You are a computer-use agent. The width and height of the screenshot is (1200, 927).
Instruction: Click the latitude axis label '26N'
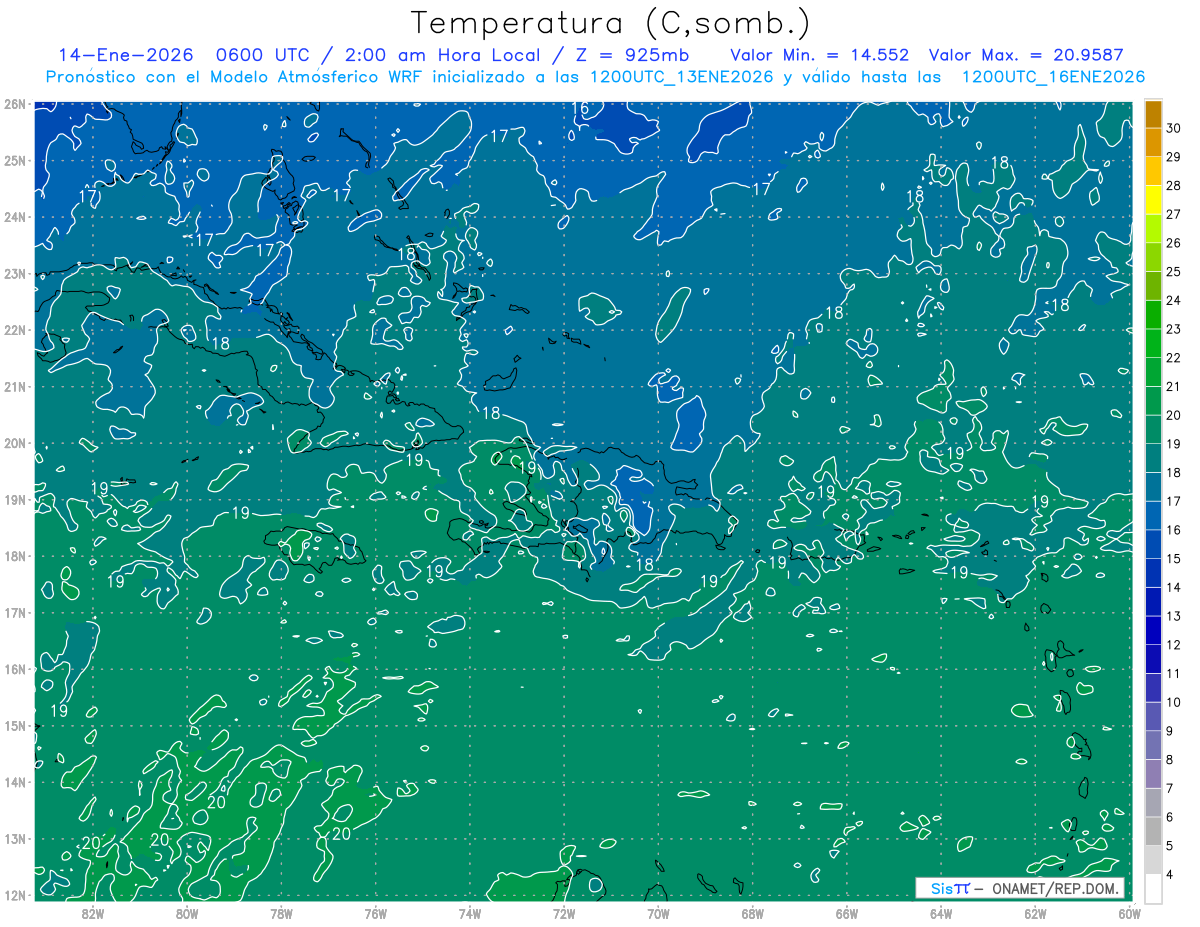[x=15, y=104]
